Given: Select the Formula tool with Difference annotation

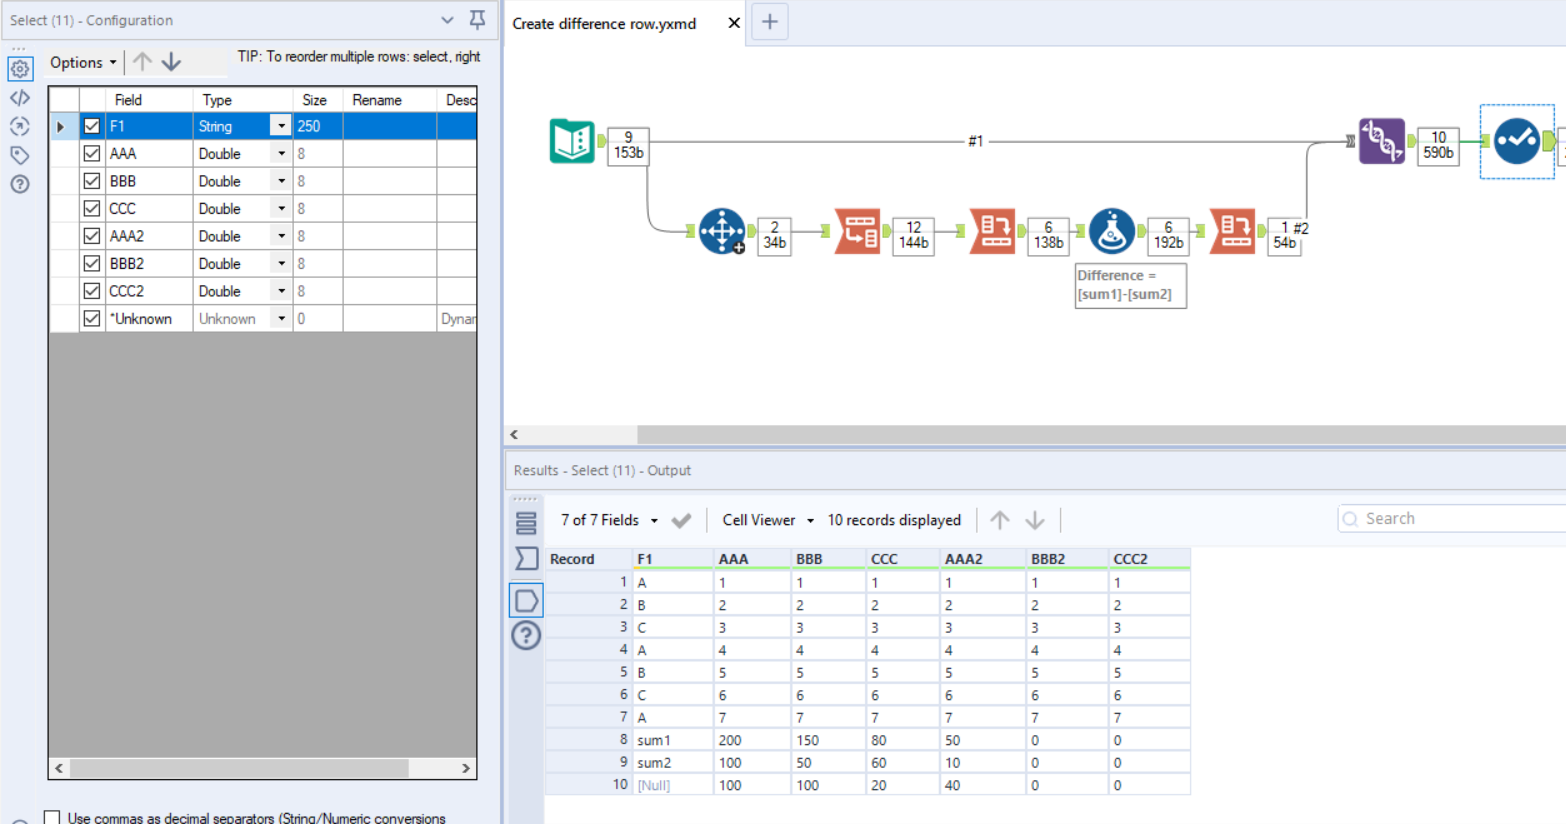Looking at the screenshot, I should 1111,231.
